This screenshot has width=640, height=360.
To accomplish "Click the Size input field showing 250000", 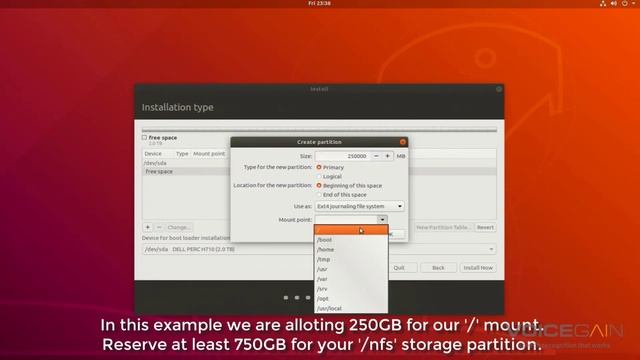I will pyautogui.click(x=342, y=156).
